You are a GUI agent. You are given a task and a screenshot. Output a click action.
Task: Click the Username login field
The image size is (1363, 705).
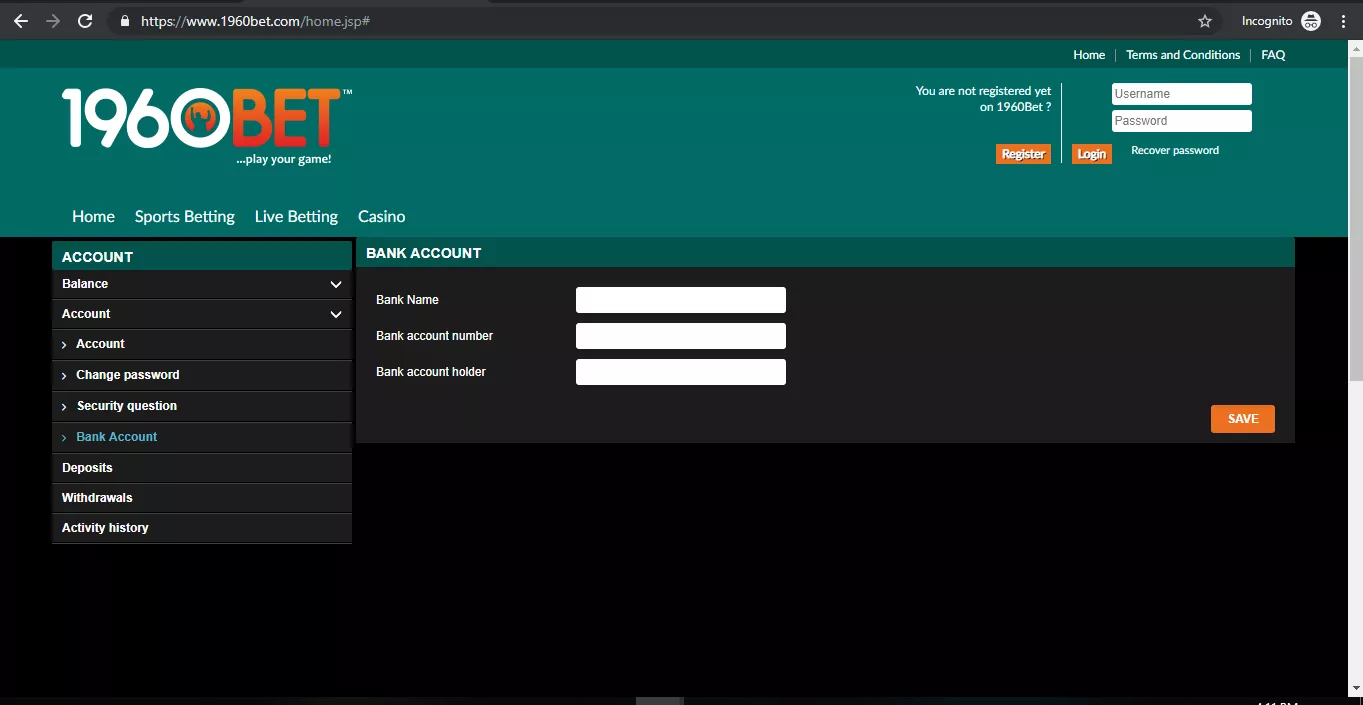pos(1181,94)
